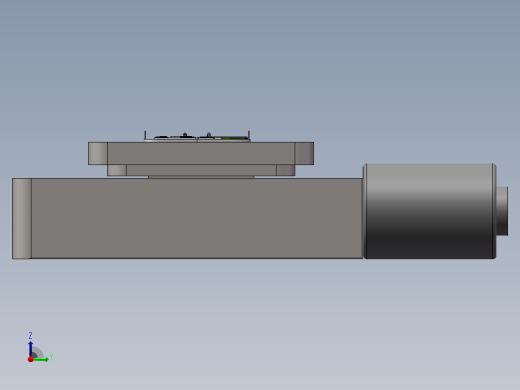The width and height of the screenshot is (520, 390).
Task: Select the small motor end cap stub
Action: [502, 211]
